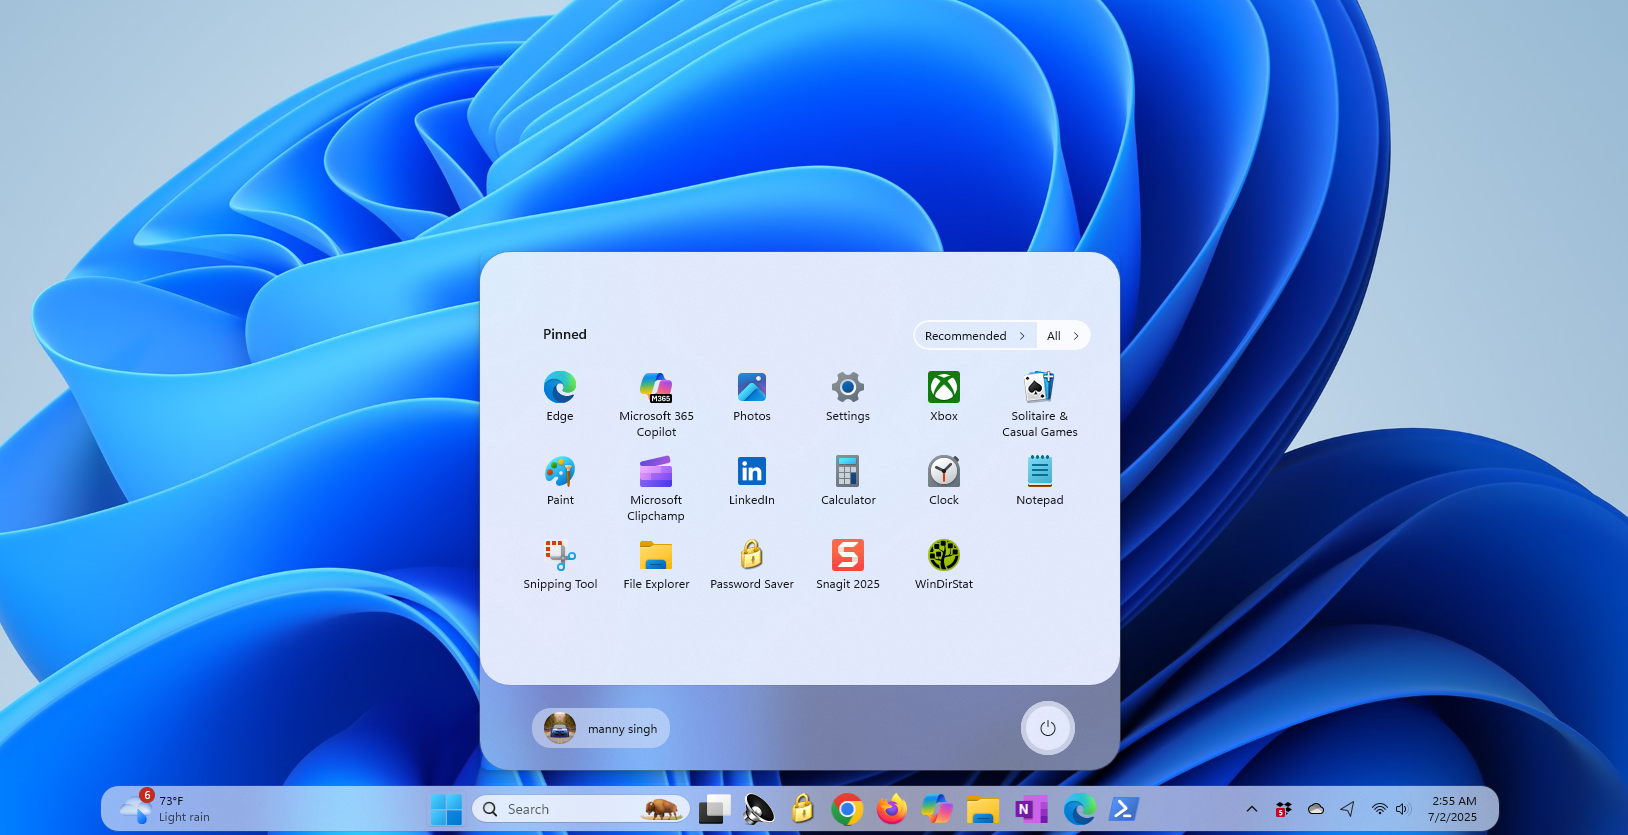Open Google Chrome from the taskbar
The height and width of the screenshot is (835, 1628).
847,809
